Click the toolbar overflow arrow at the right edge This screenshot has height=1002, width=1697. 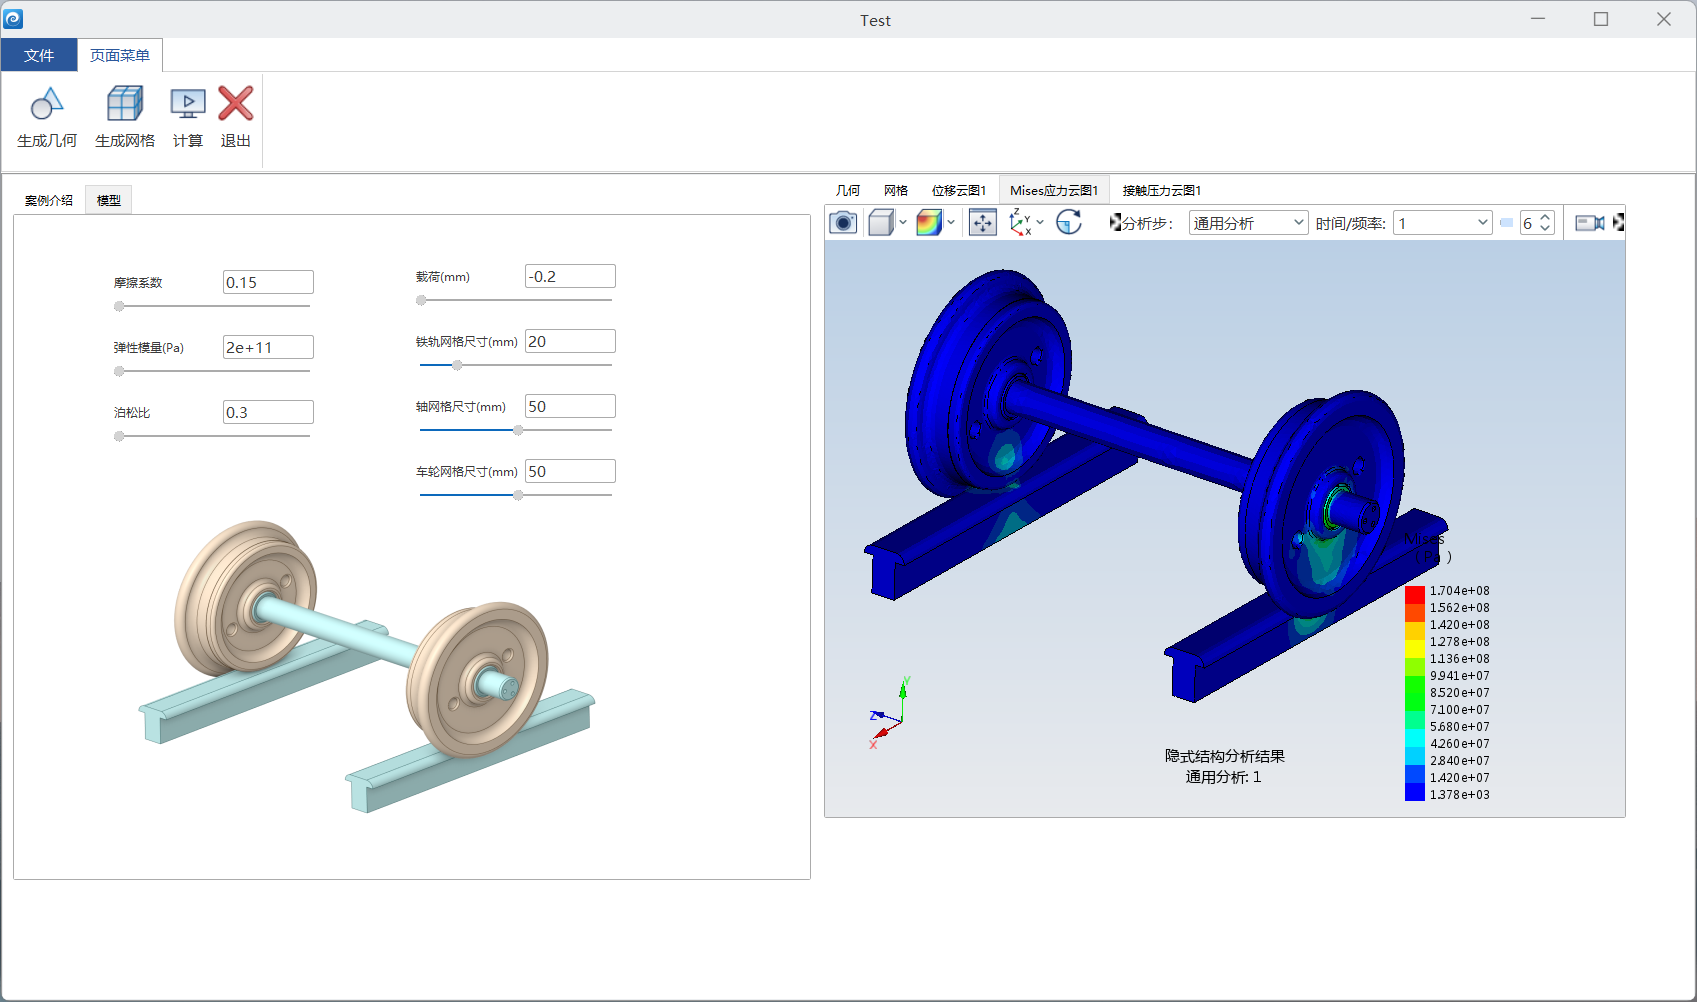[1619, 223]
